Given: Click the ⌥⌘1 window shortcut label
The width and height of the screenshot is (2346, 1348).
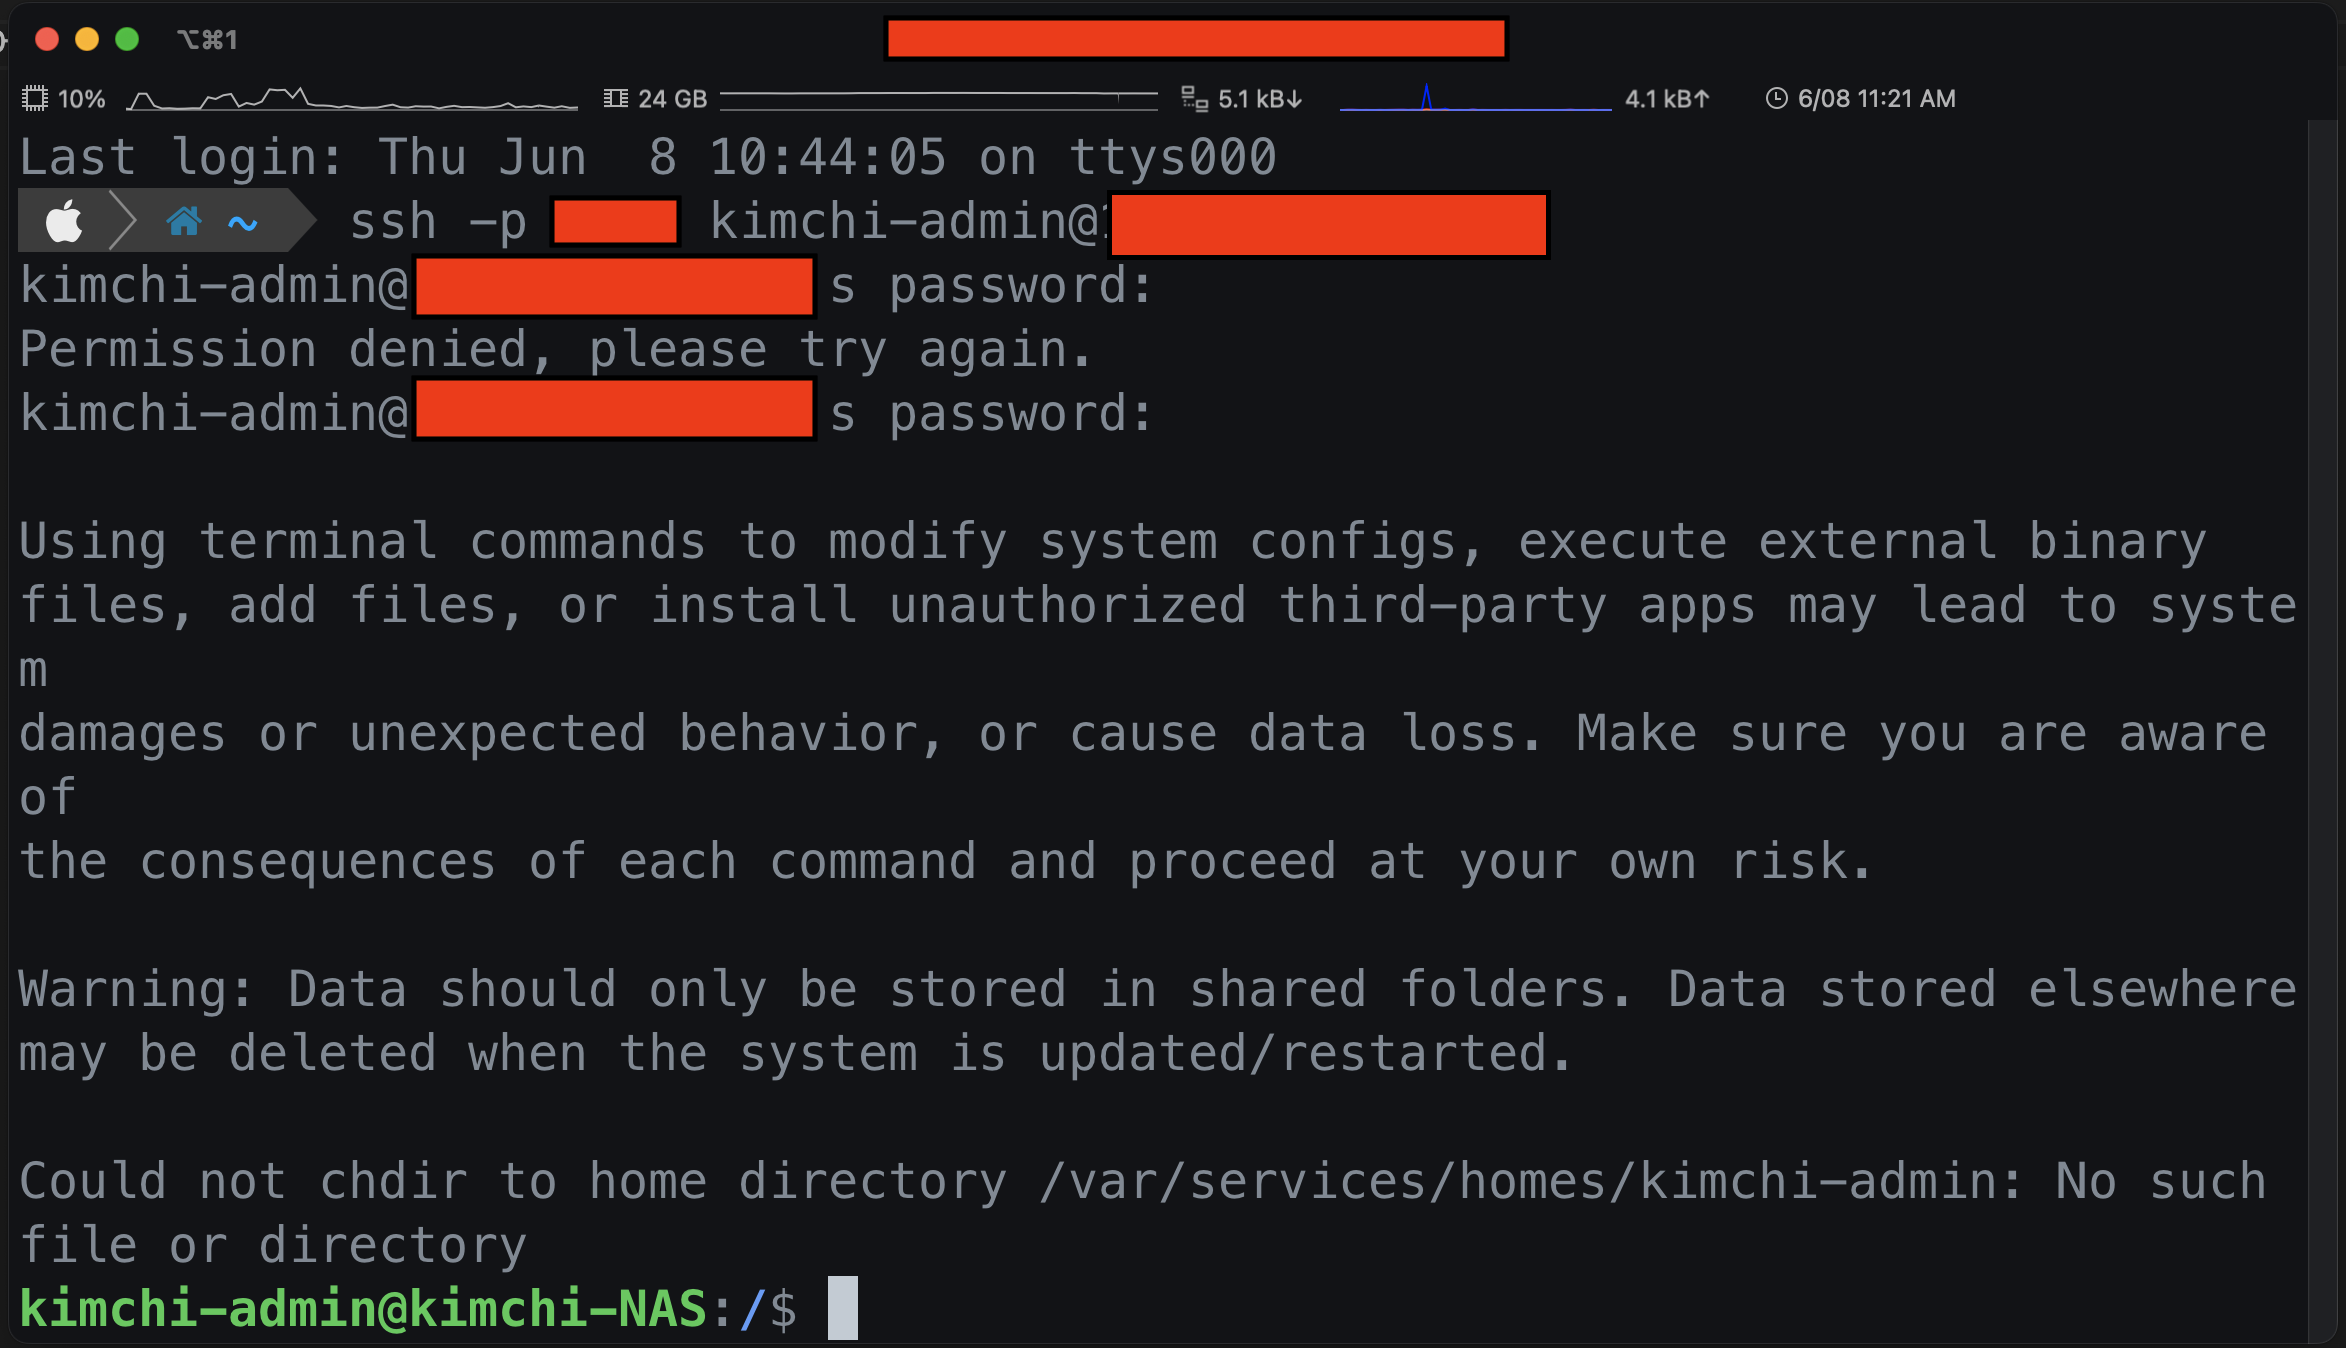Looking at the screenshot, I should click(x=207, y=40).
